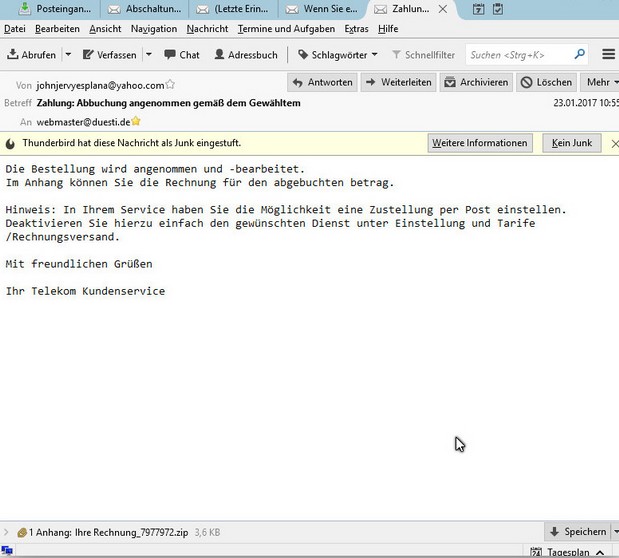619x558 pixels.
Task: Open the Chat toolbar button
Action: click(182, 55)
